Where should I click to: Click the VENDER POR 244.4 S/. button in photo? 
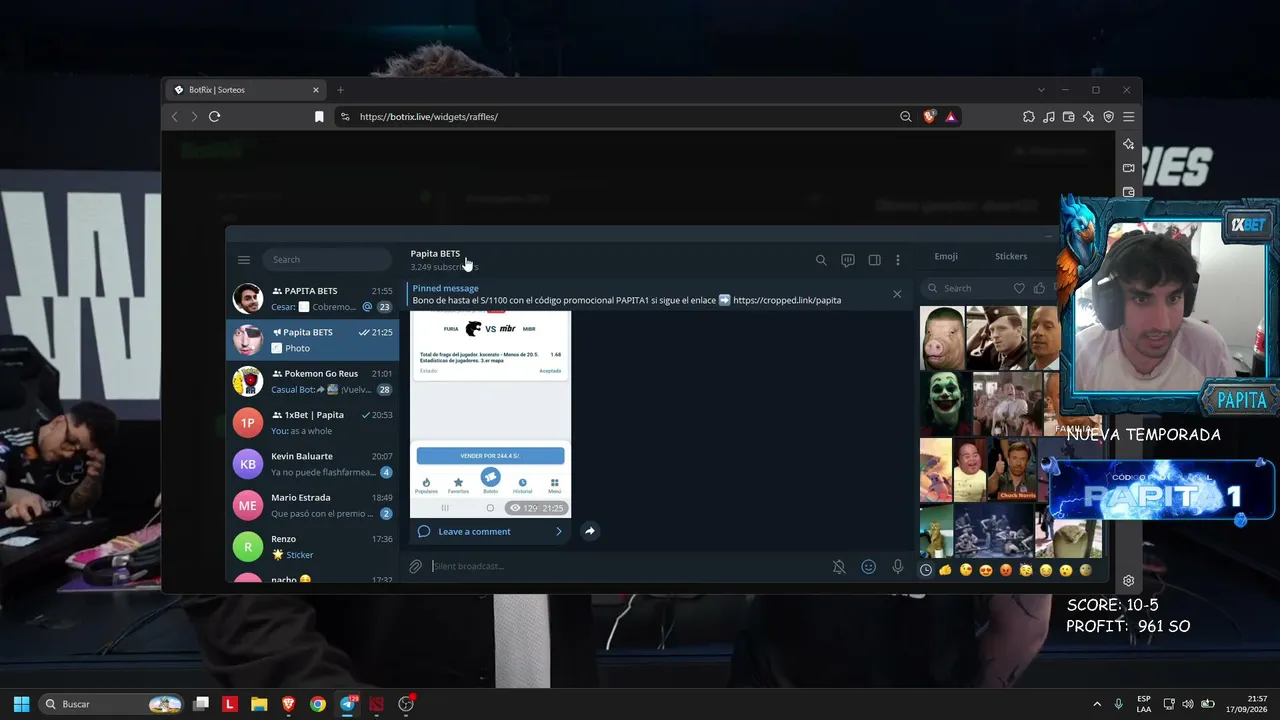click(x=490, y=456)
